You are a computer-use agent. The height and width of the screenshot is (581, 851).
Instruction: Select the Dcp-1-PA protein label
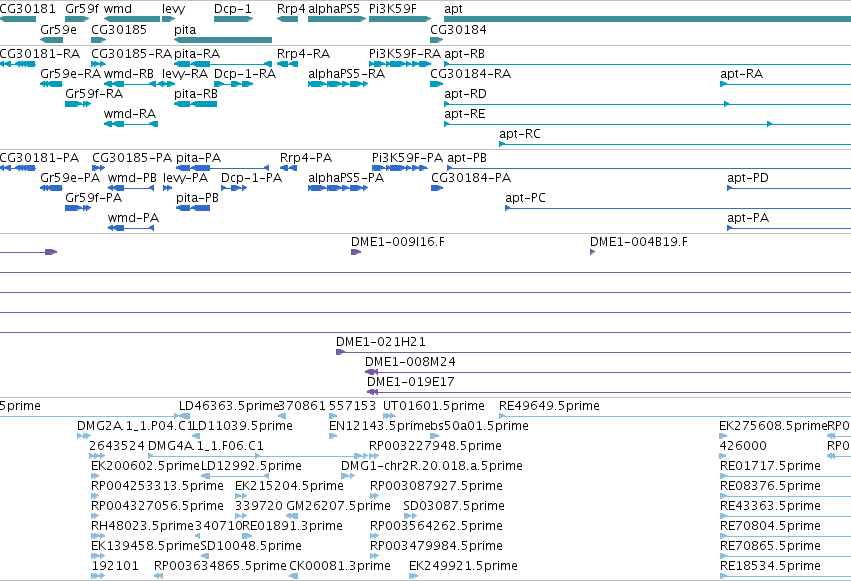pos(251,178)
